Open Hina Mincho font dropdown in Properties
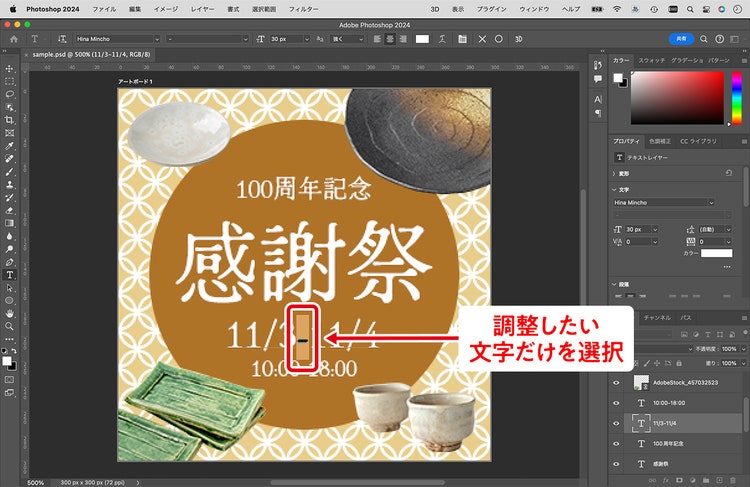The width and height of the screenshot is (750, 487). pos(711,203)
